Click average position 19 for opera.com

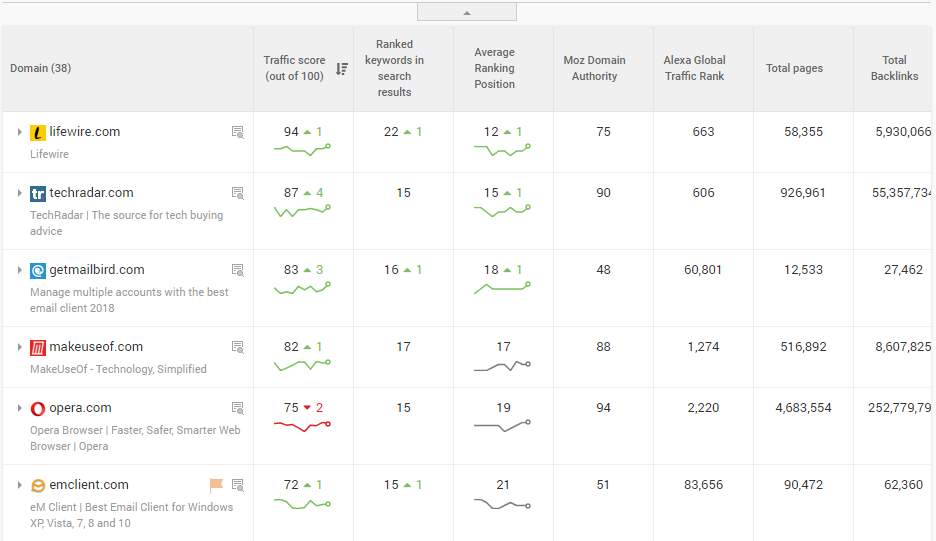[x=503, y=408]
